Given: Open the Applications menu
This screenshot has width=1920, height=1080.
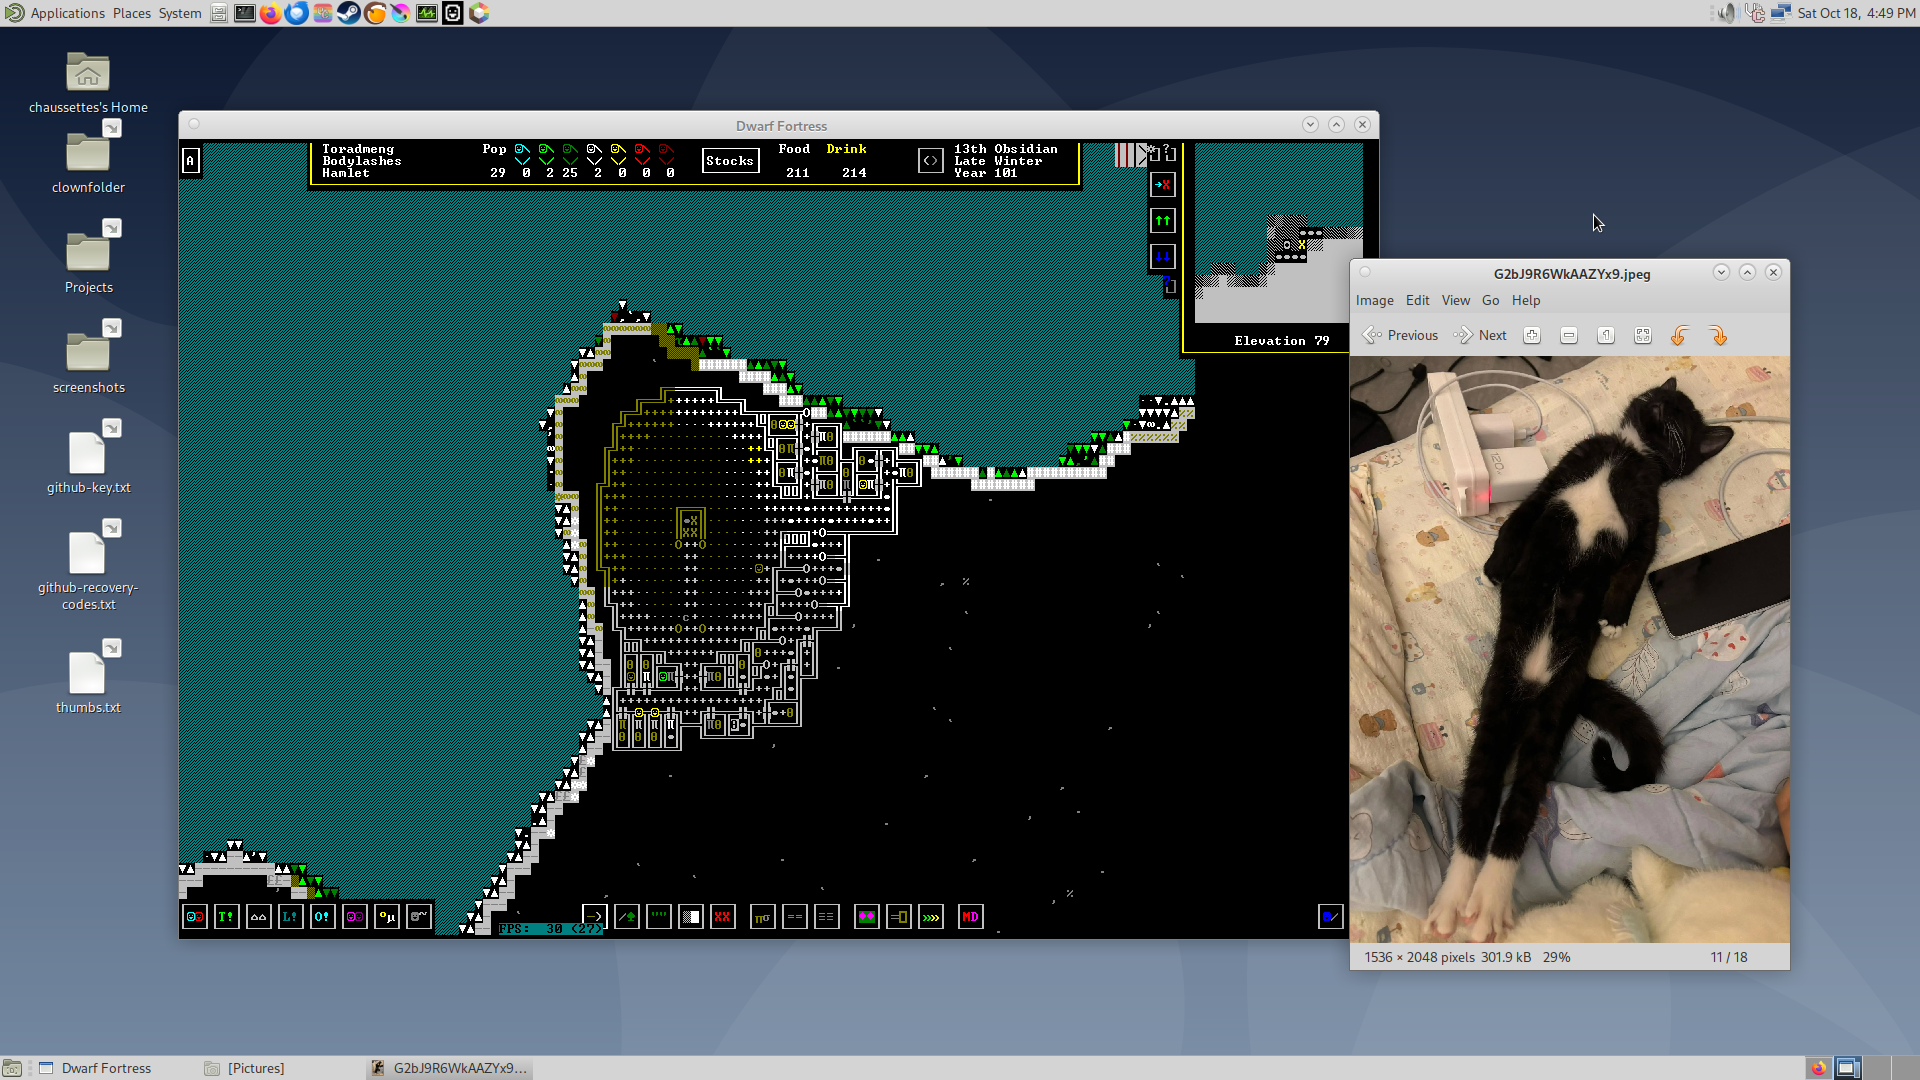Looking at the screenshot, I should 67,13.
